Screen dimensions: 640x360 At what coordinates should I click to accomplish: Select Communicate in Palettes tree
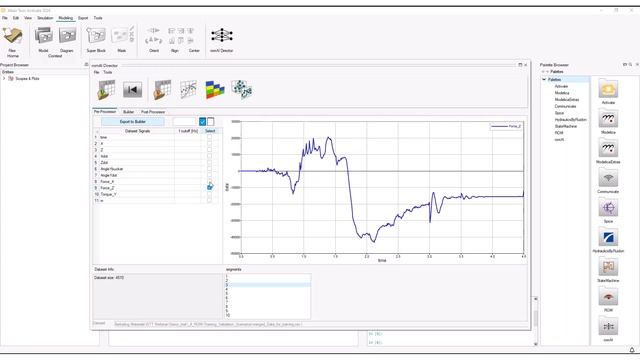click(565, 106)
